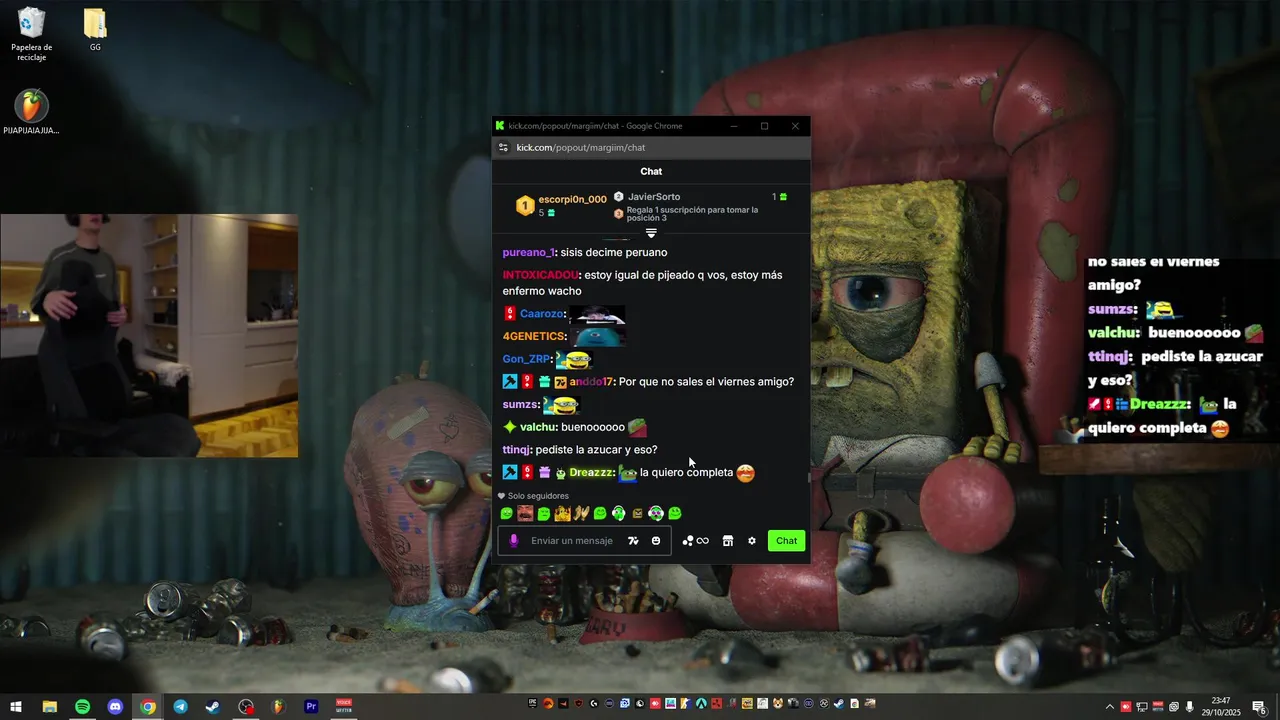1280x720 pixels.
Task: Open FL Studio from the taskbar
Action: [278, 707]
